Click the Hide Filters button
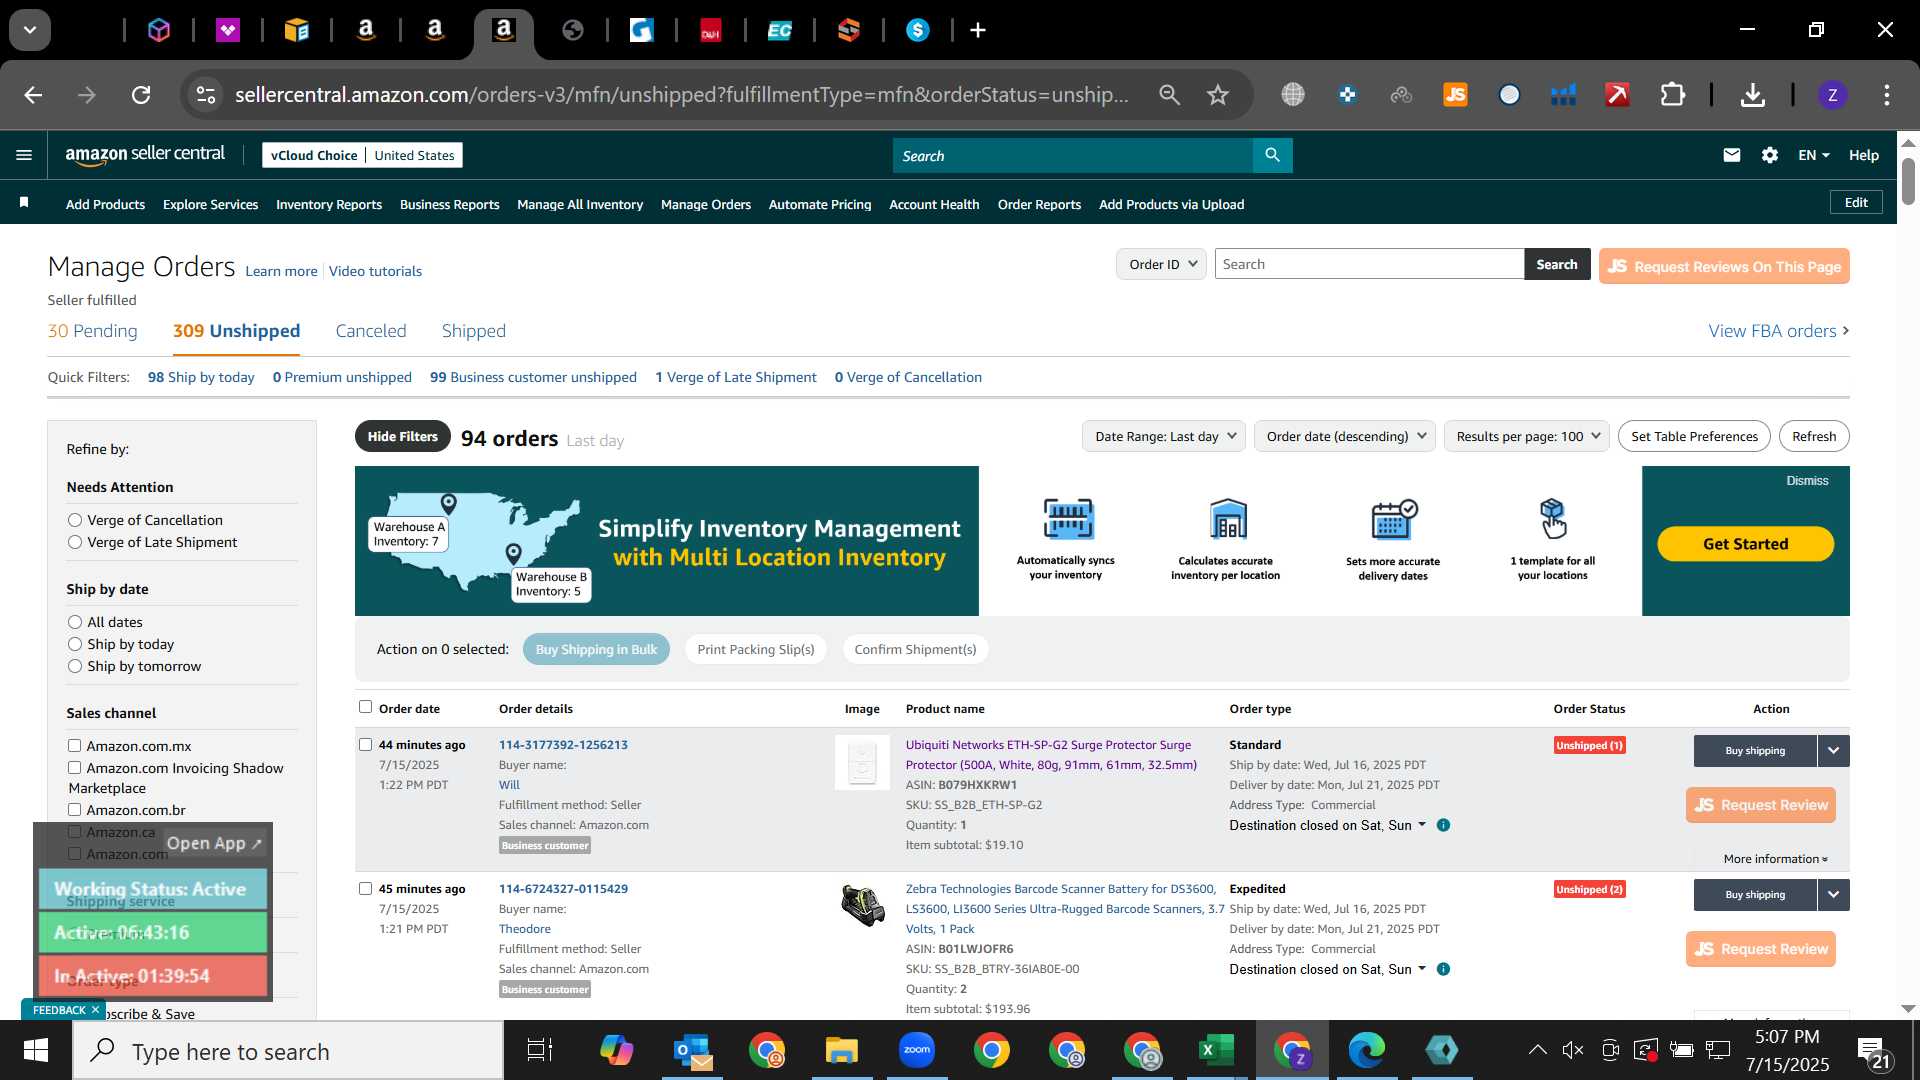Screen dimensions: 1920x1080 tap(402, 436)
